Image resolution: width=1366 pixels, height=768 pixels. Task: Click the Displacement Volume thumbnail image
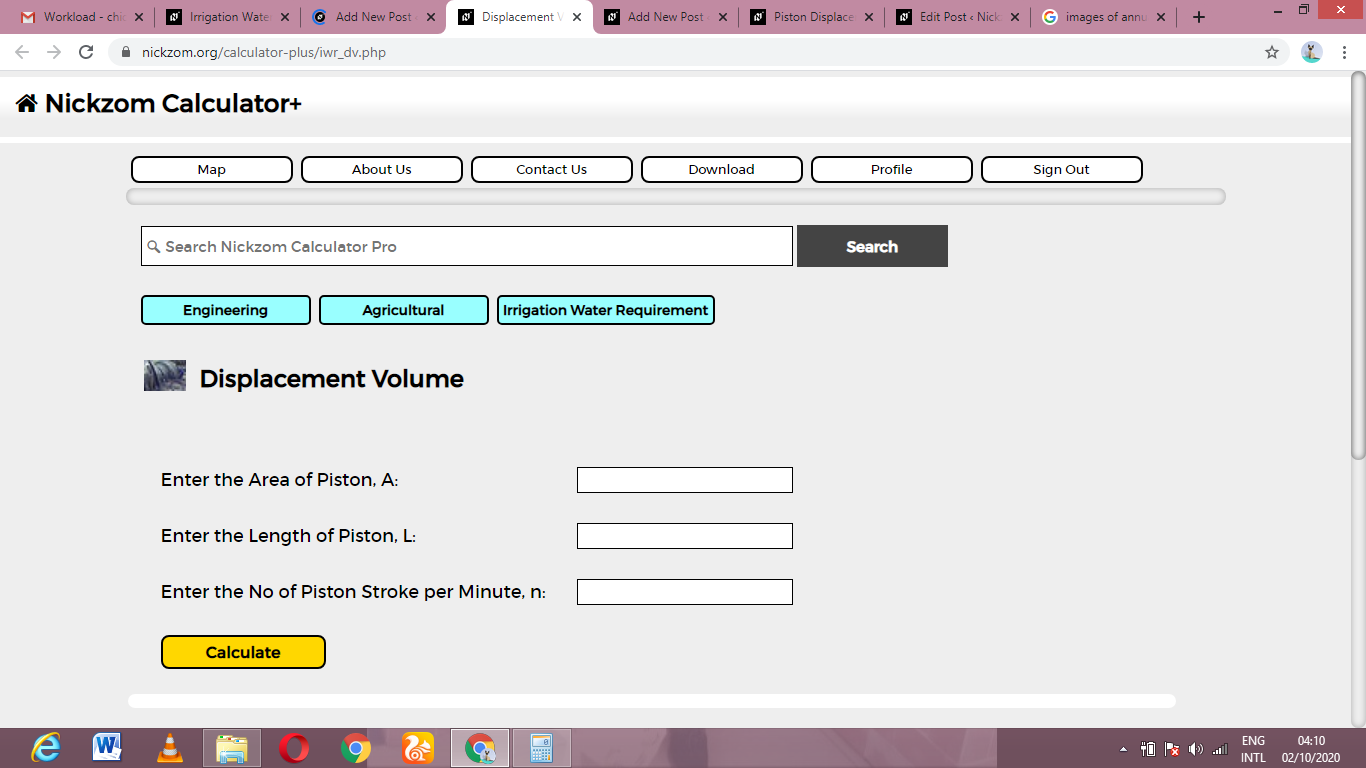click(165, 375)
